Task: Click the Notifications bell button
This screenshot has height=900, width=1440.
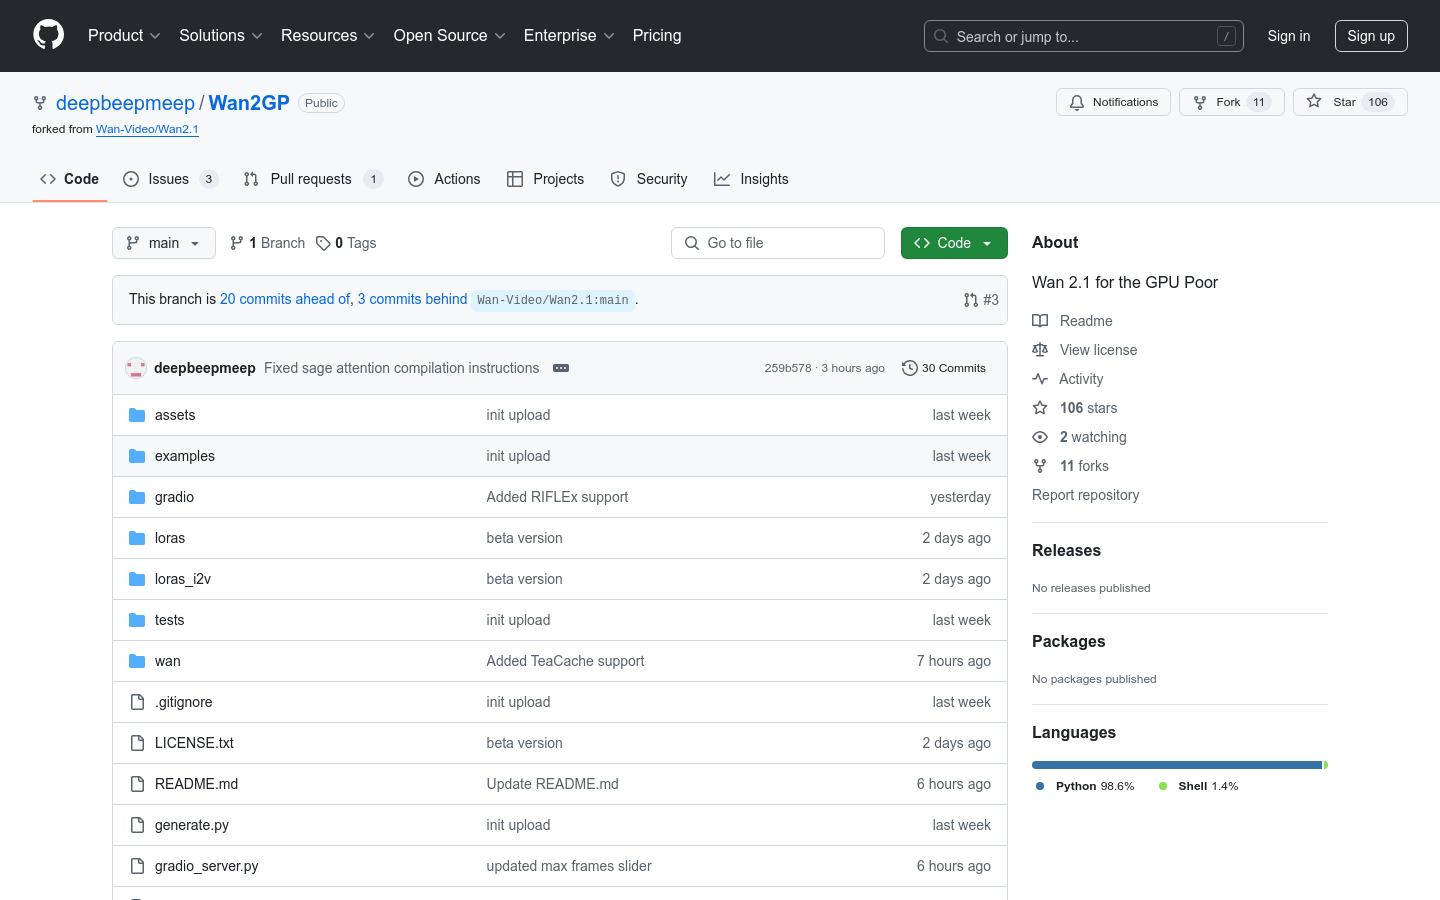Action: click(1113, 102)
